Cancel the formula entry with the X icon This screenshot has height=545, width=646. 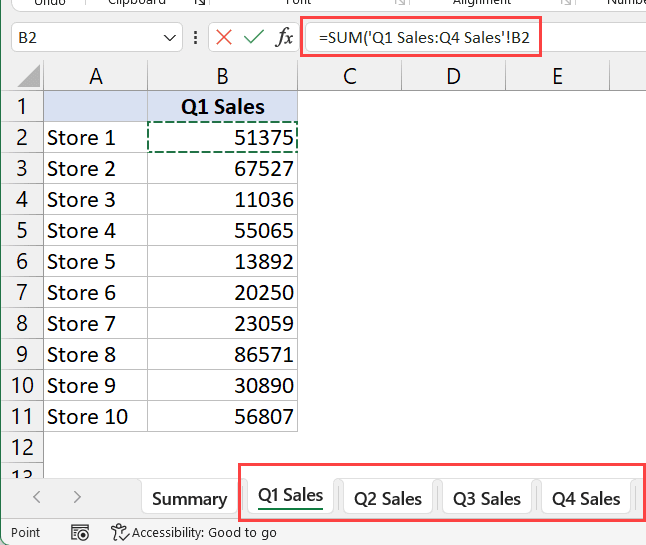coord(224,37)
